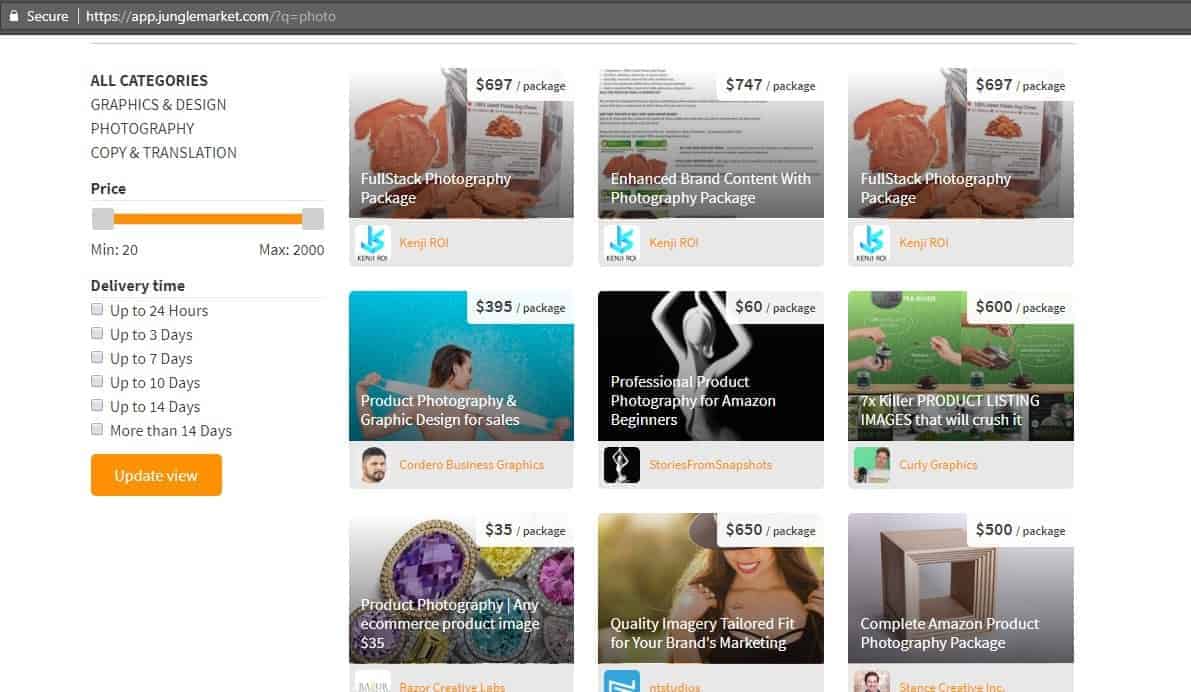Visit StoriesFromSnapshots seller page

(x=710, y=465)
